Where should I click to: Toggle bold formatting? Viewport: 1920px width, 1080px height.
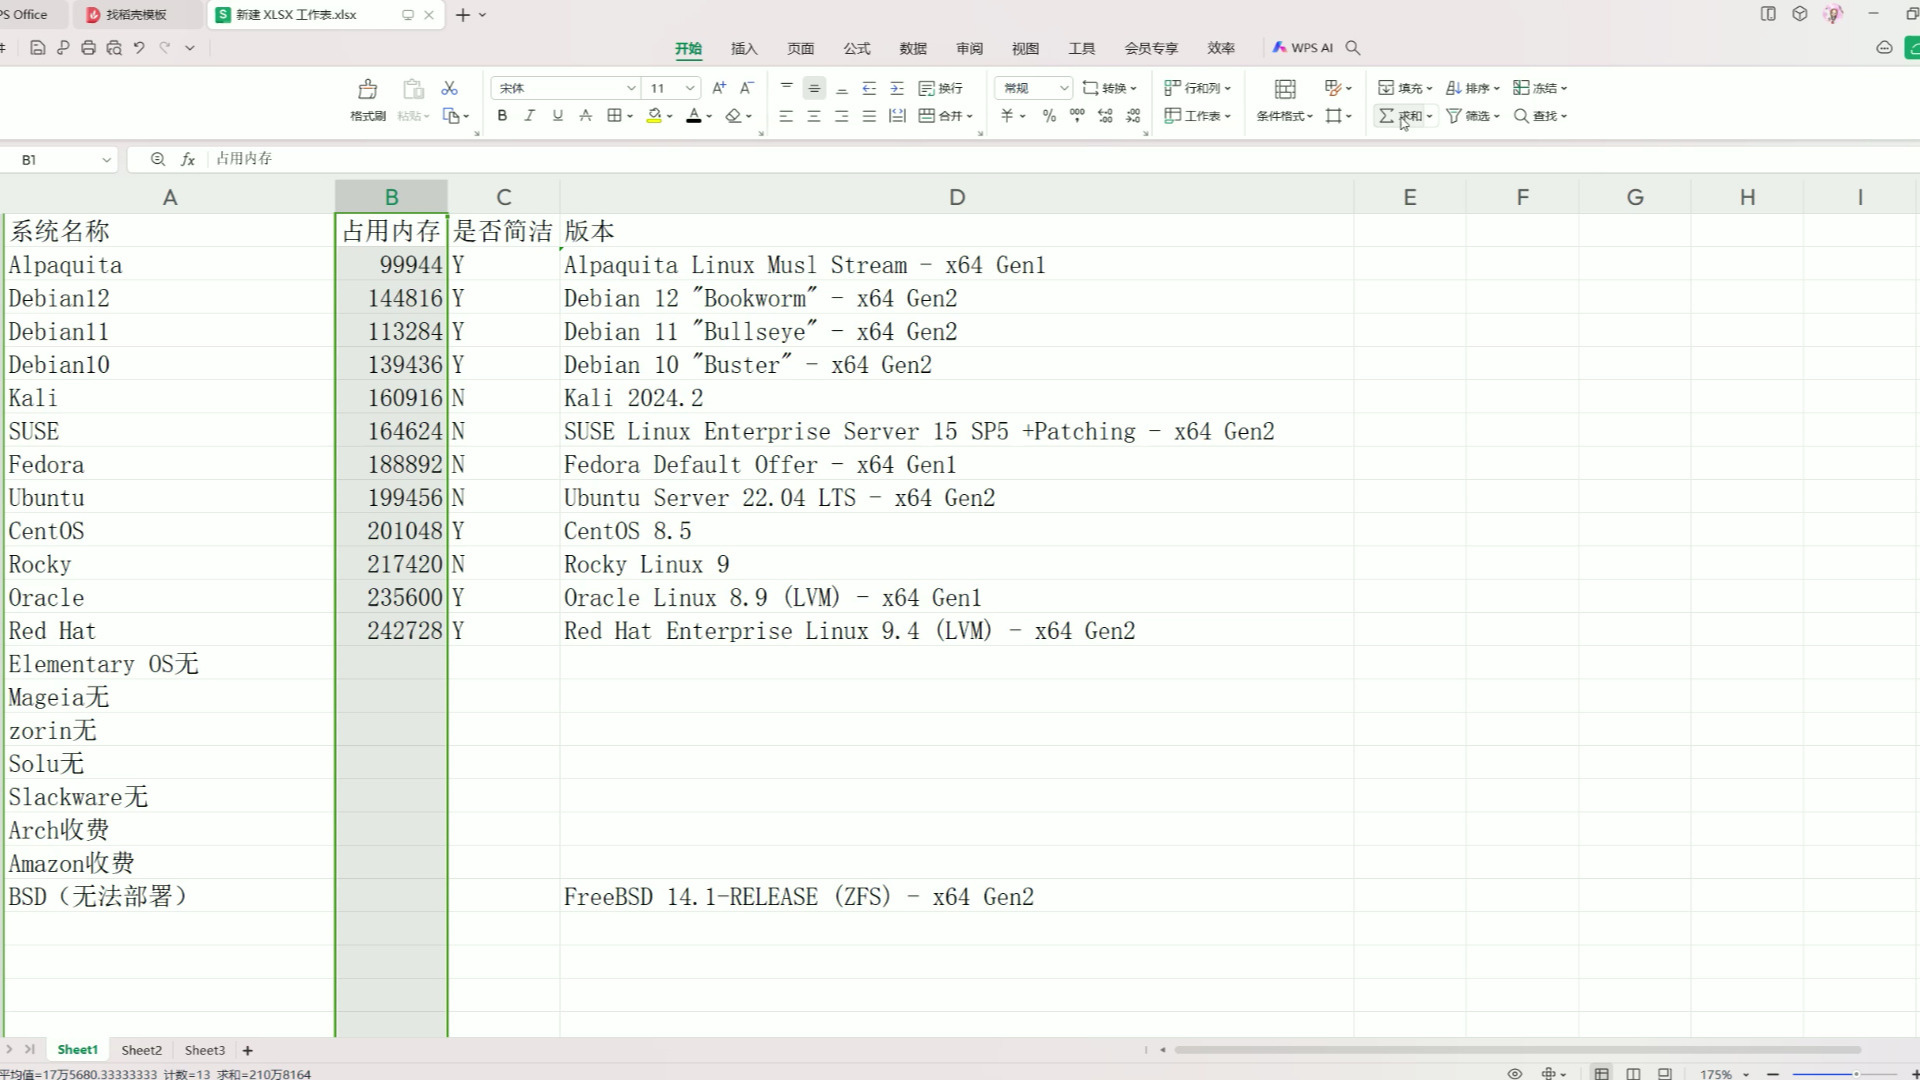point(502,116)
